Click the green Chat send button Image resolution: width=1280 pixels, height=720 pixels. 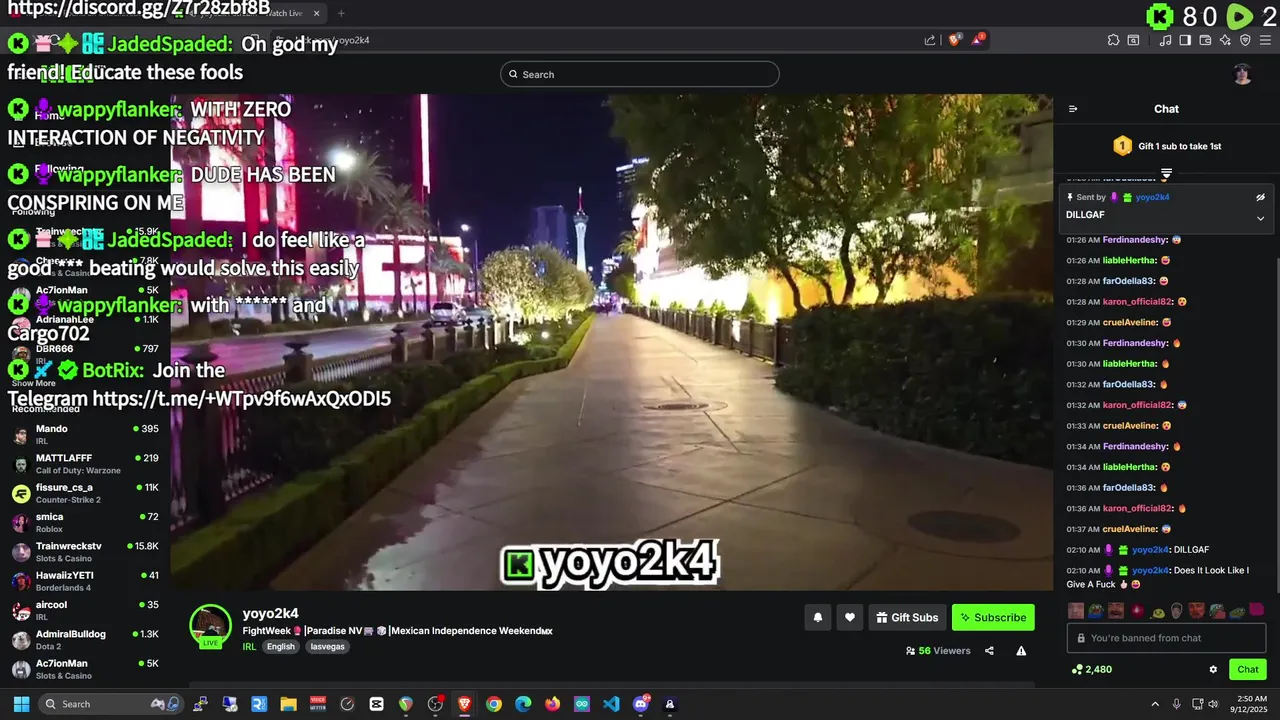pyautogui.click(x=1248, y=670)
